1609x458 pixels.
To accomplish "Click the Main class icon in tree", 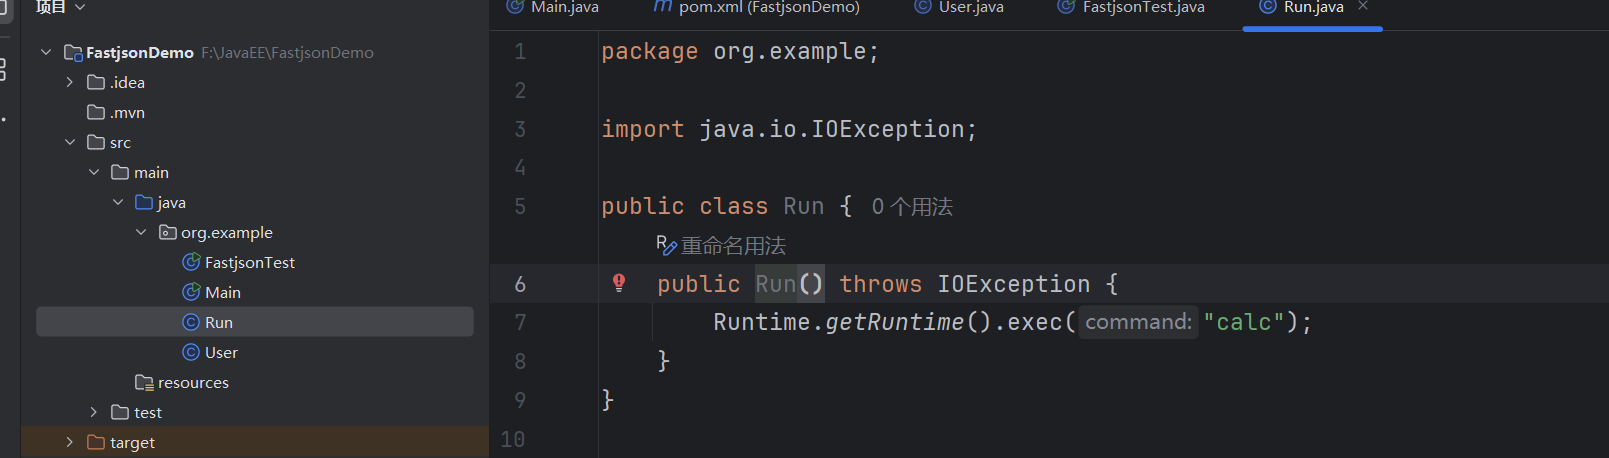I will click(191, 292).
